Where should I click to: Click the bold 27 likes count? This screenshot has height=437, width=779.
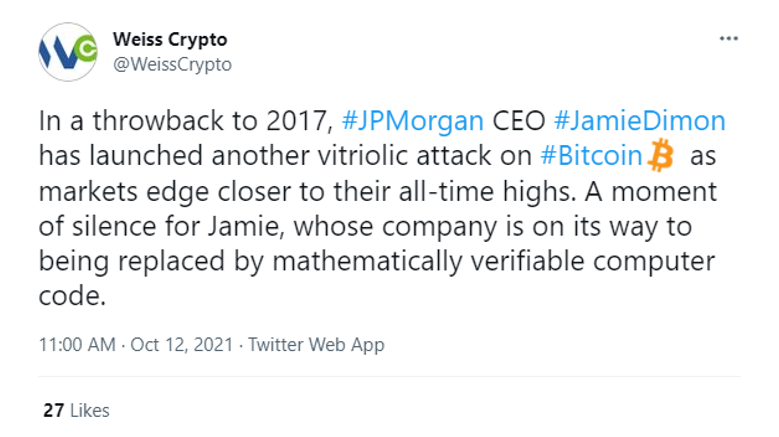tap(53, 410)
